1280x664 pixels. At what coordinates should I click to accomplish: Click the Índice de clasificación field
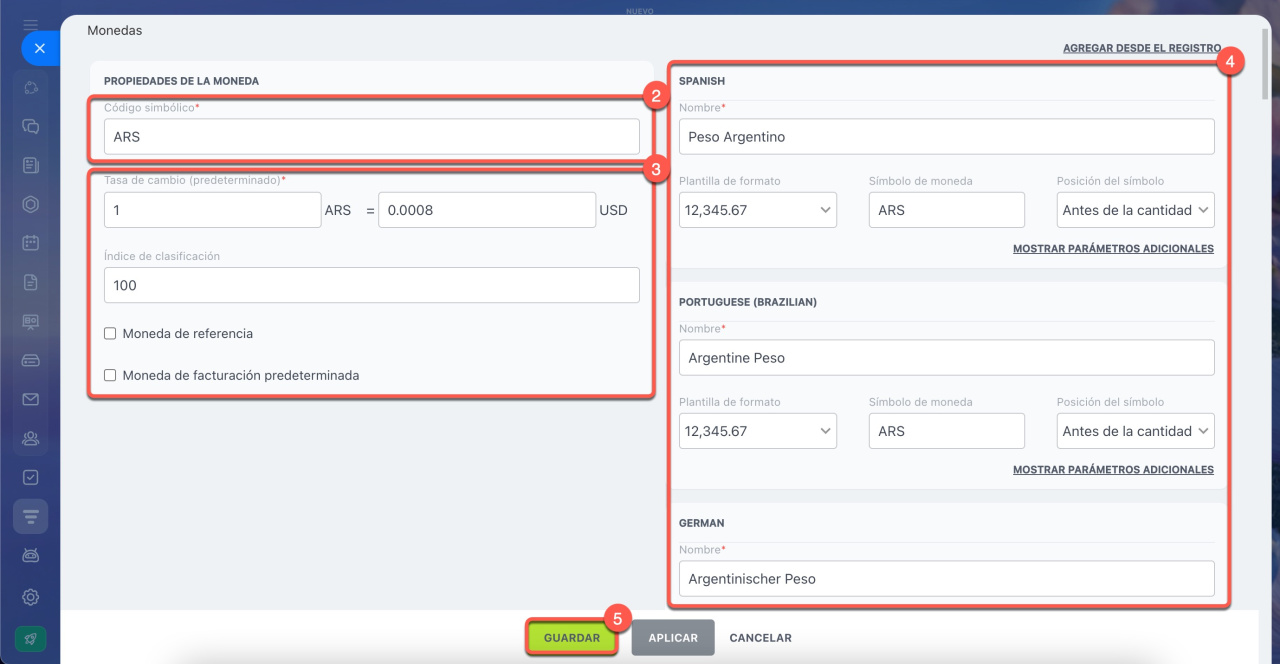[x=372, y=285]
